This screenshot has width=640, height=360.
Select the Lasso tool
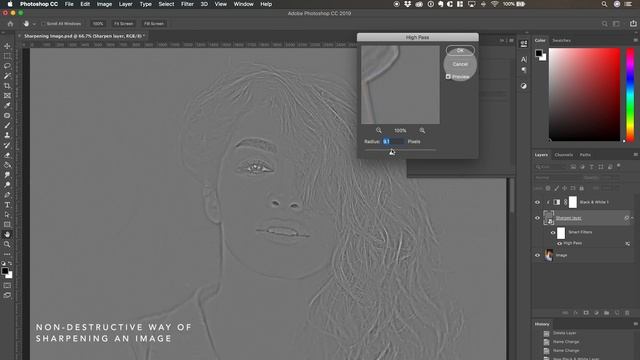(x=7, y=66)
